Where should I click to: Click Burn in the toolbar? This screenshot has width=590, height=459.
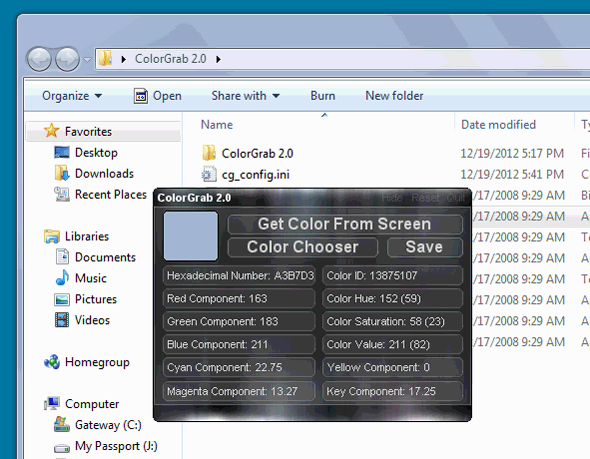click(x=322, y=96)
